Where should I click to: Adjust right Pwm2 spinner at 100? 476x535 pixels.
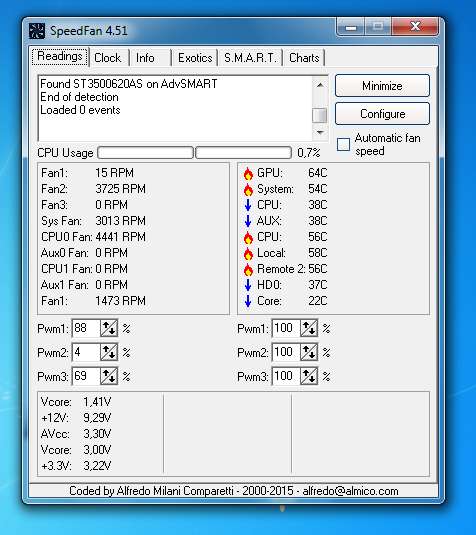[x=309, y=352]
